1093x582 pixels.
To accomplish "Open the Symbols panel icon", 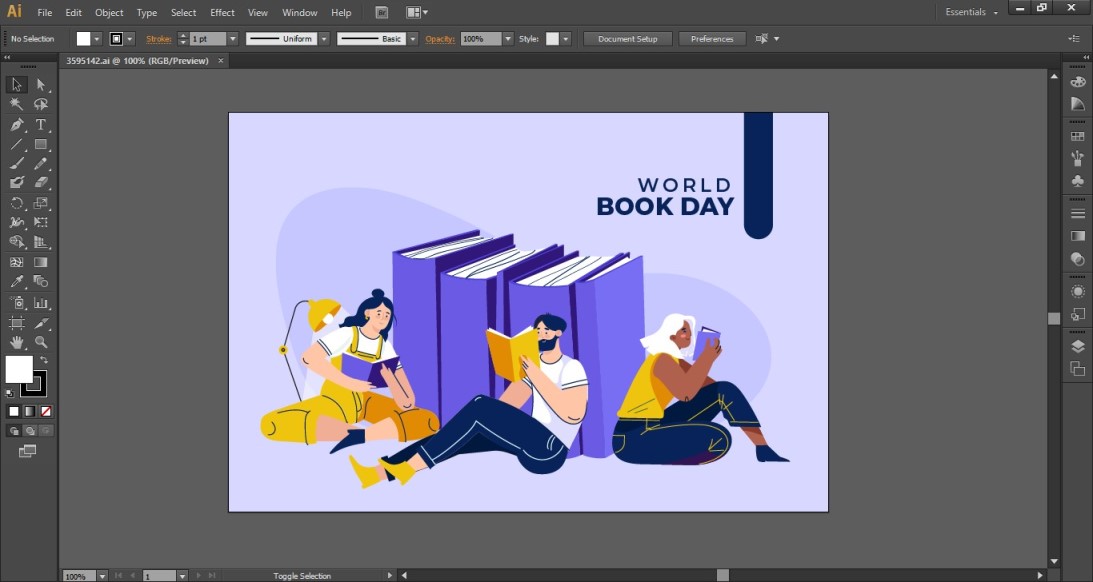I will pyautogui.click(x=1078, y=181).
